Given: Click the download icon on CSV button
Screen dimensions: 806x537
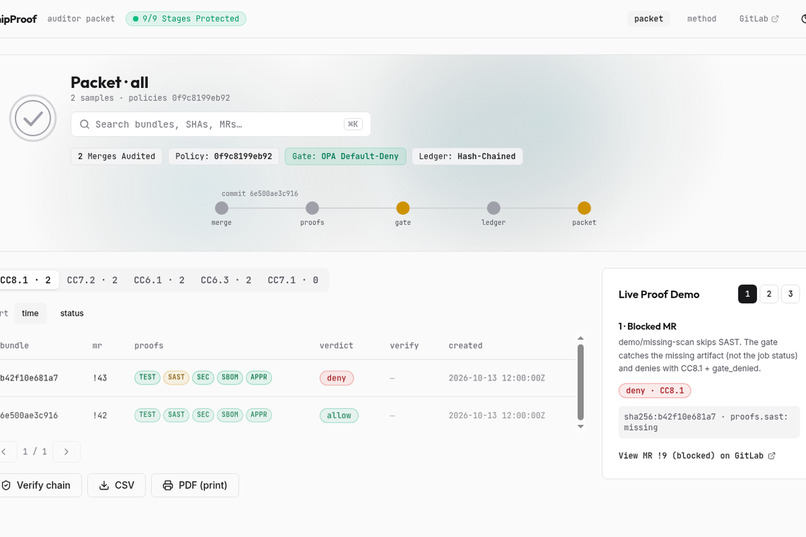Looking at the screenshot, I should tap(104, 485).
